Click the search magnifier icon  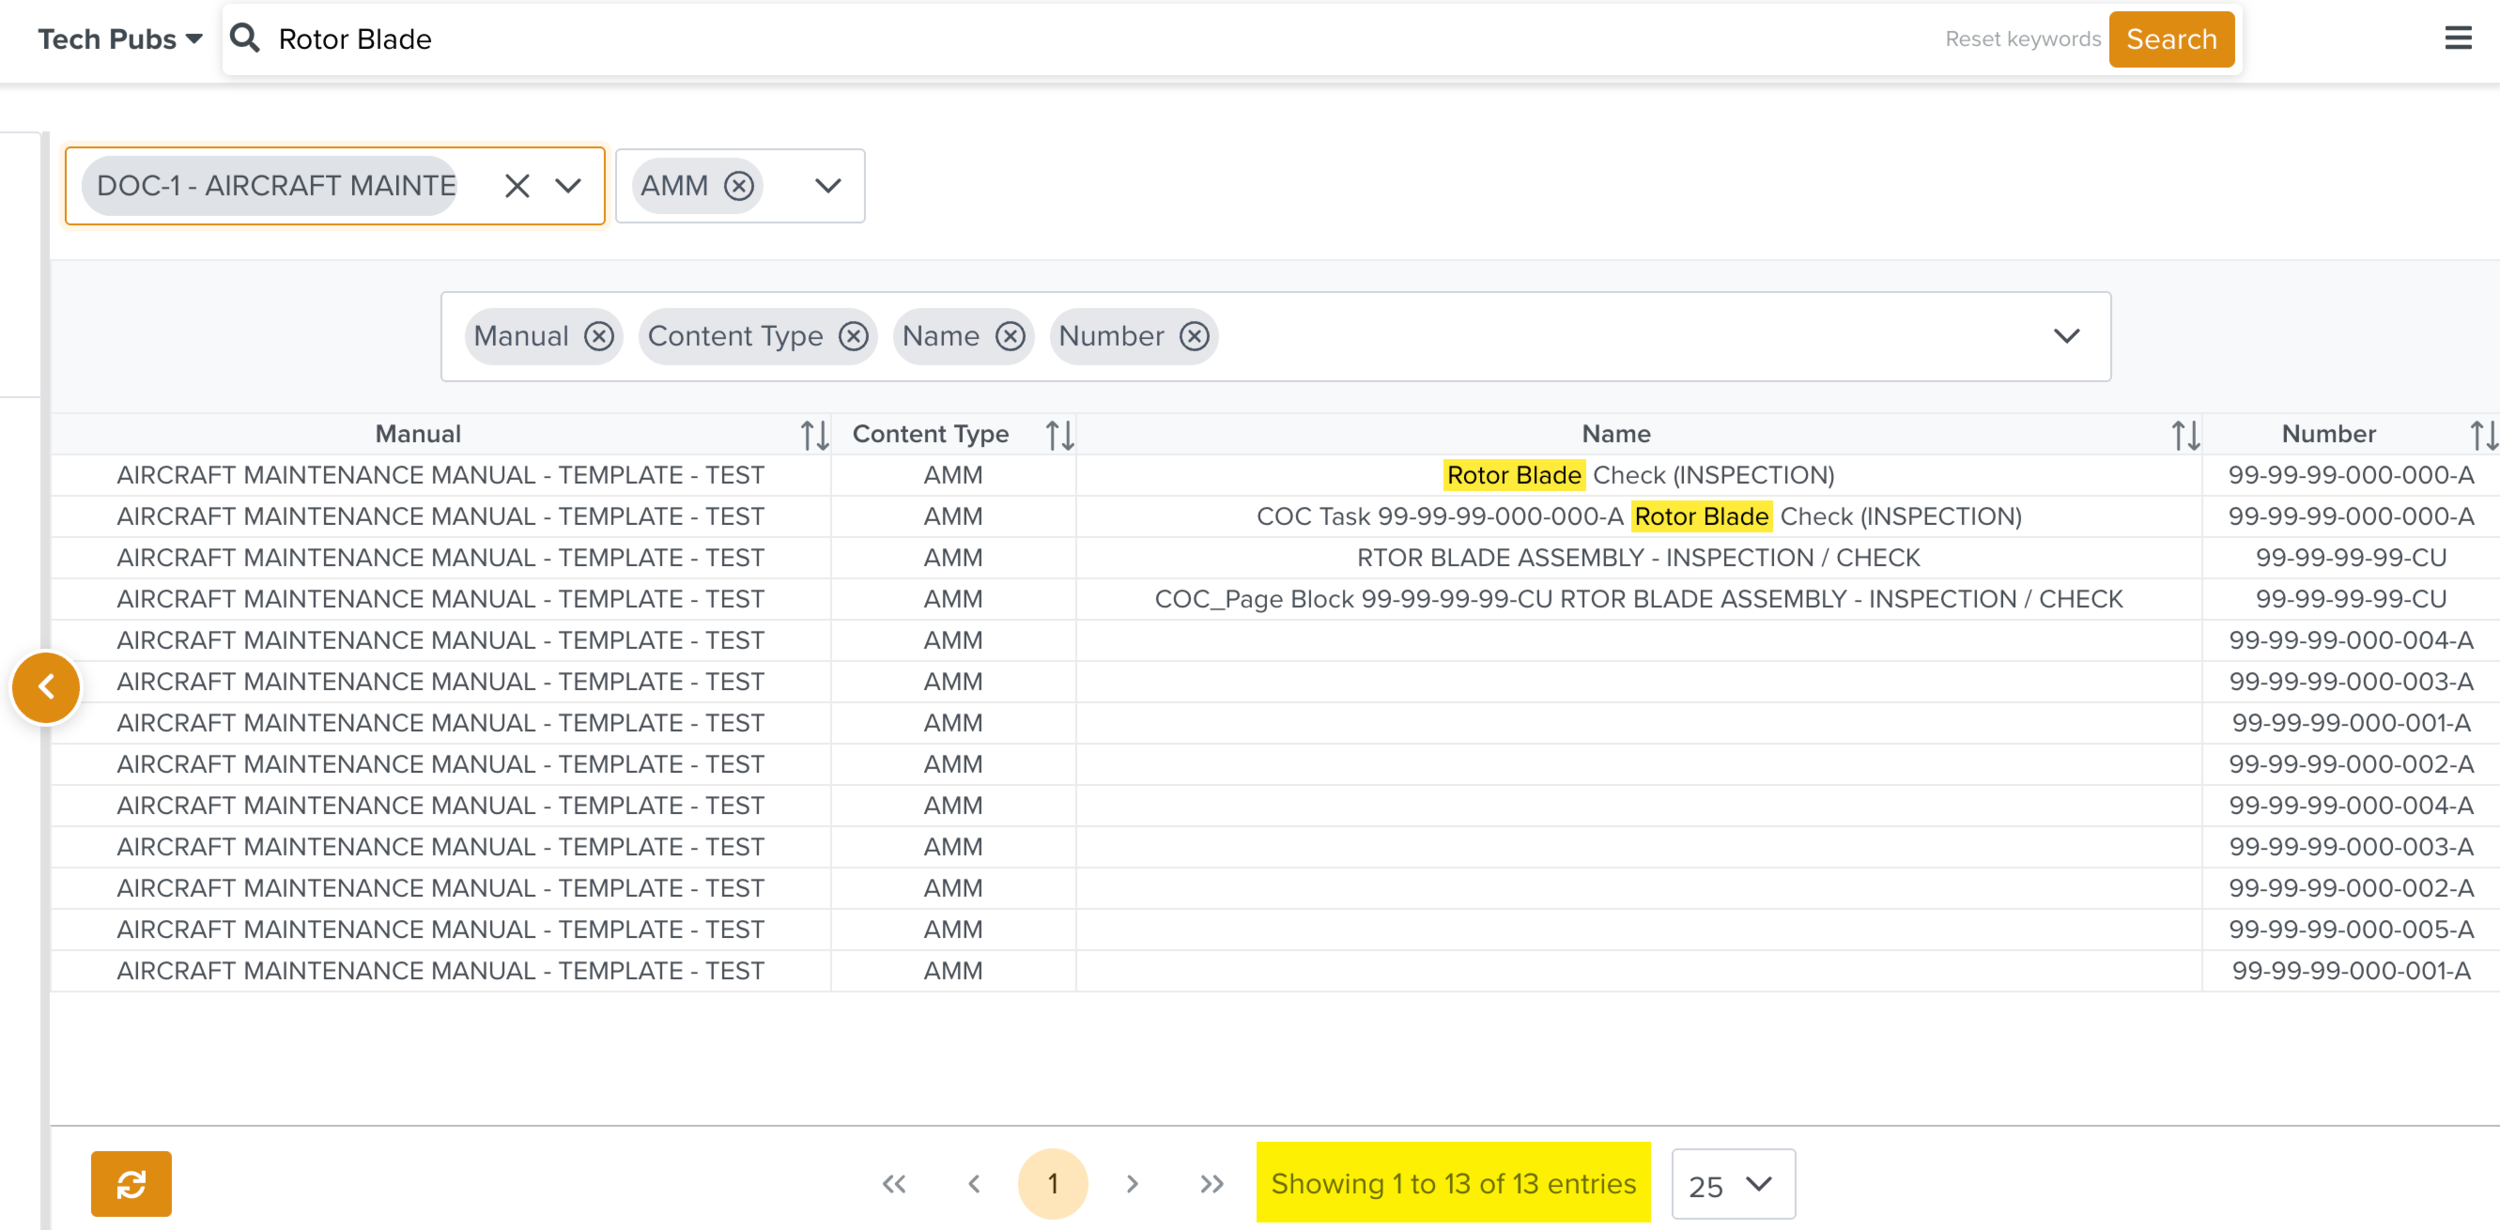click(x=245, y=38)
